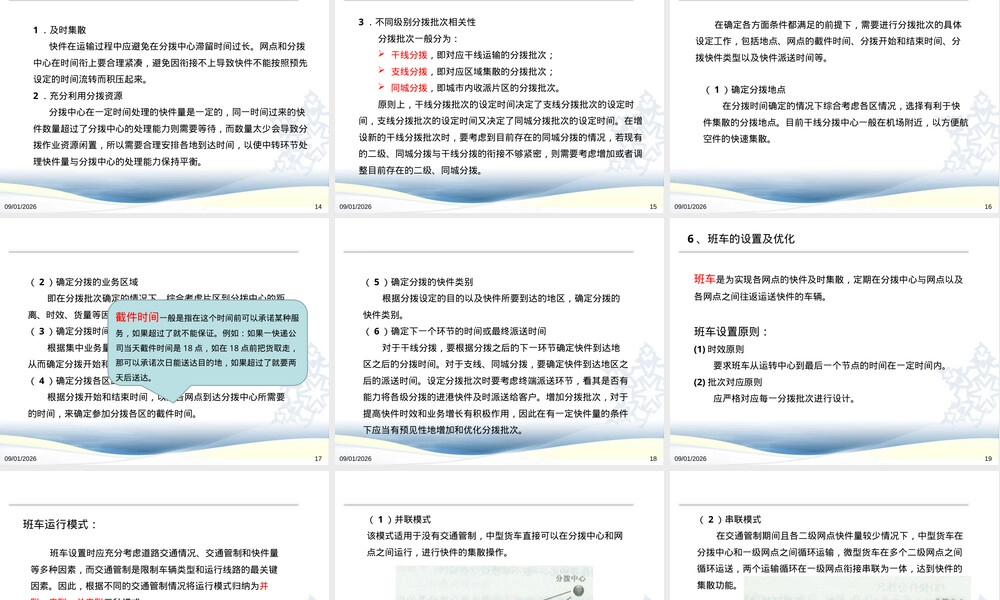Select slide 19 thumbnail titled 班车的设置及优化
Viewport: 1000px width, 600px height.
pyautogui.click(x=834, y=341)
